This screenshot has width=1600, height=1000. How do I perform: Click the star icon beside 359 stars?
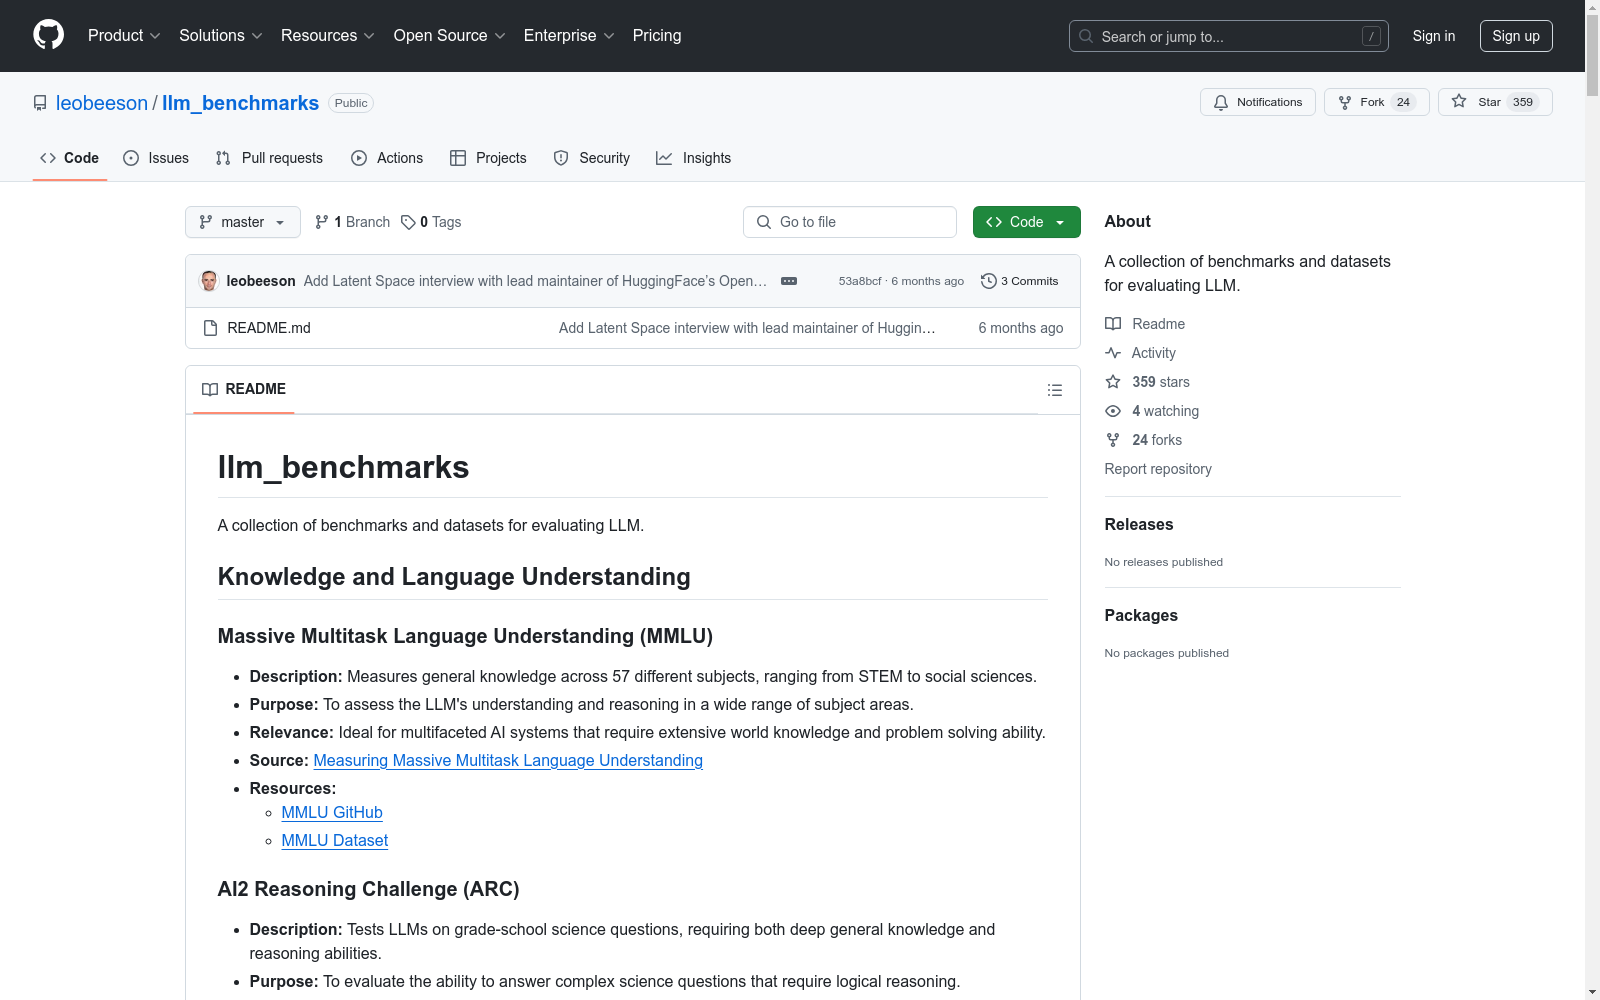point(1113,382)
